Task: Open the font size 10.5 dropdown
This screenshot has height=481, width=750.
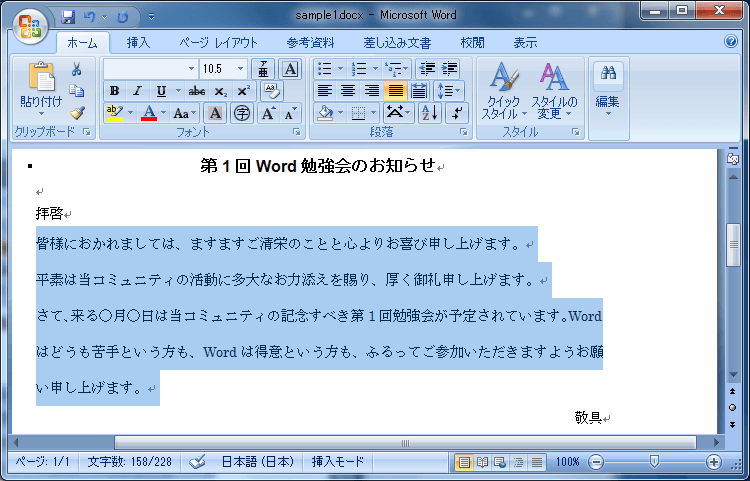Action: point(241,69)
